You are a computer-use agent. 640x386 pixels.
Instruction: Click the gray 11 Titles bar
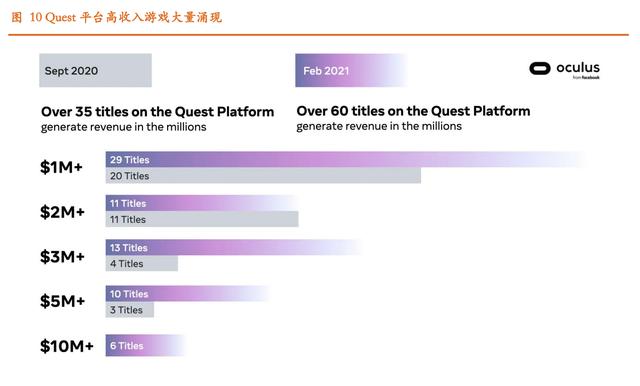click(202, 219)
